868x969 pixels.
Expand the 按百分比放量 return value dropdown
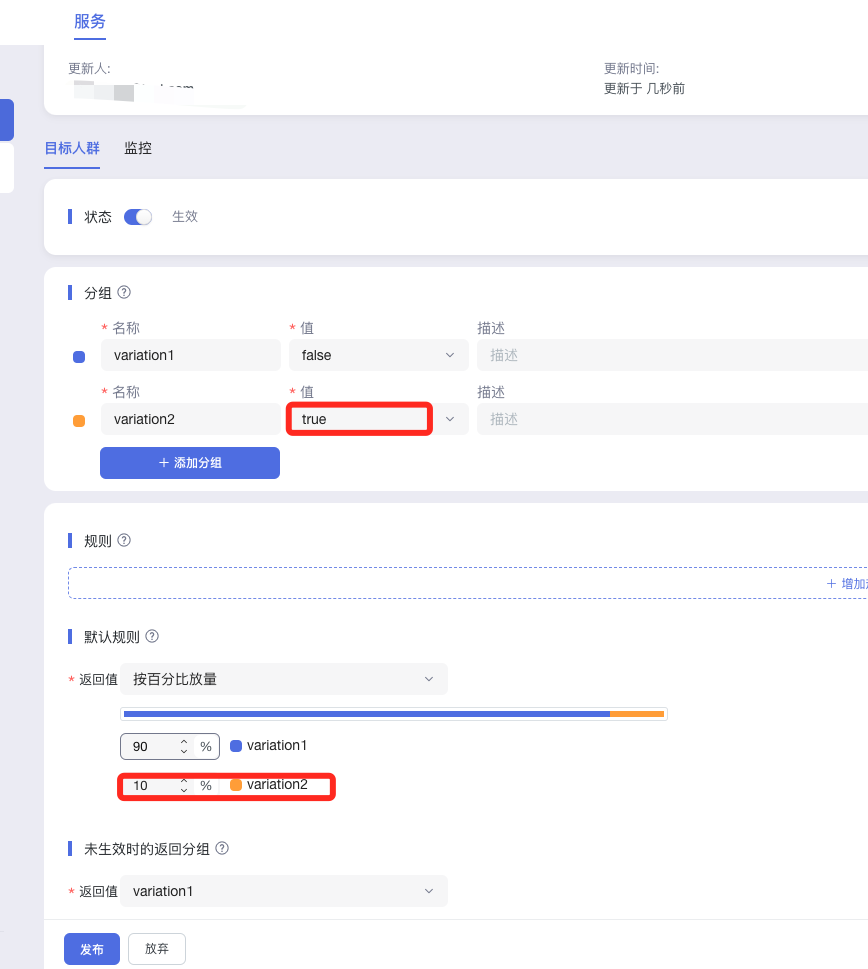click(x=284, y=679)
